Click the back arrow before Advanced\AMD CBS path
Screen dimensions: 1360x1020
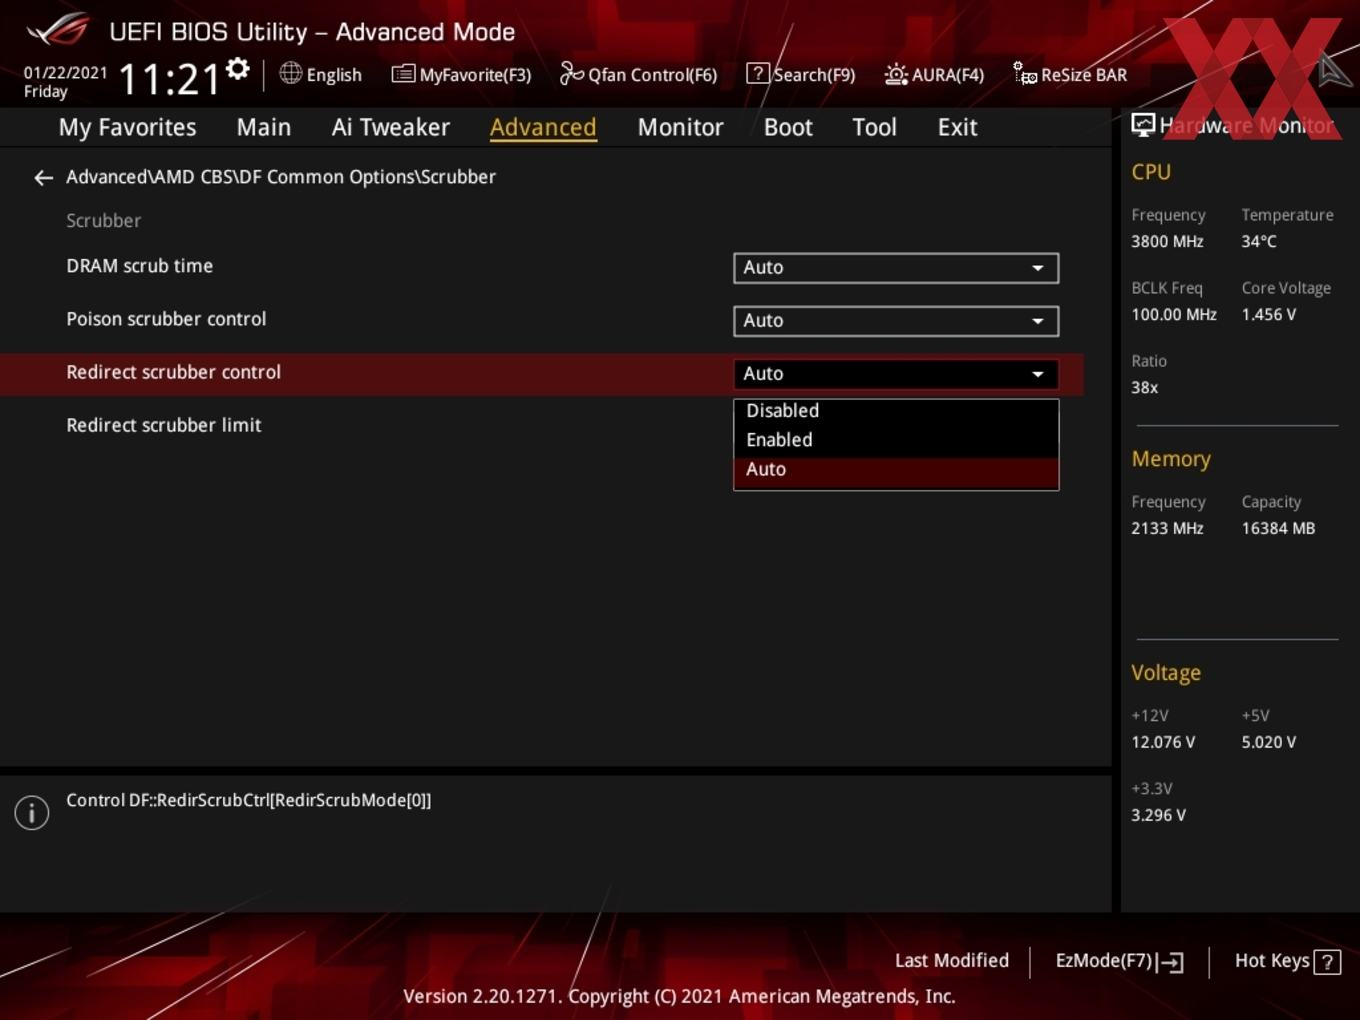pyautogui.click(x=43, y=178)
